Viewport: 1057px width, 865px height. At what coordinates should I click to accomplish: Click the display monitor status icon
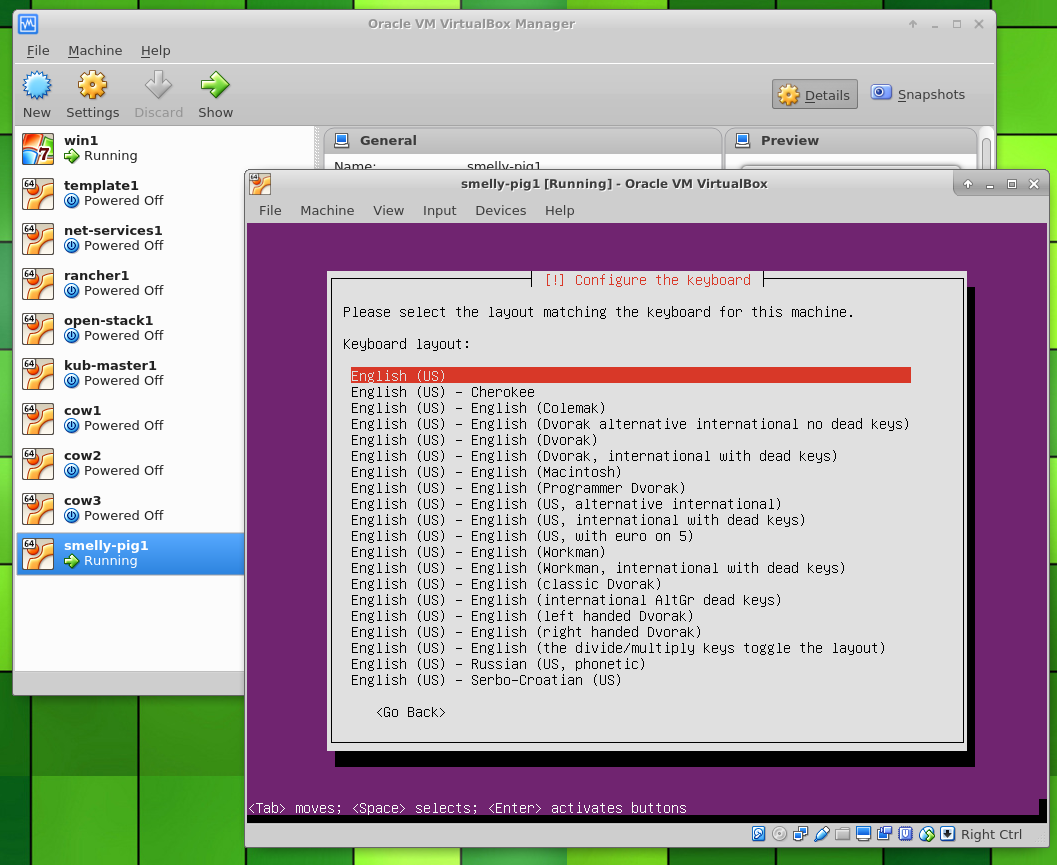point(863,834)
